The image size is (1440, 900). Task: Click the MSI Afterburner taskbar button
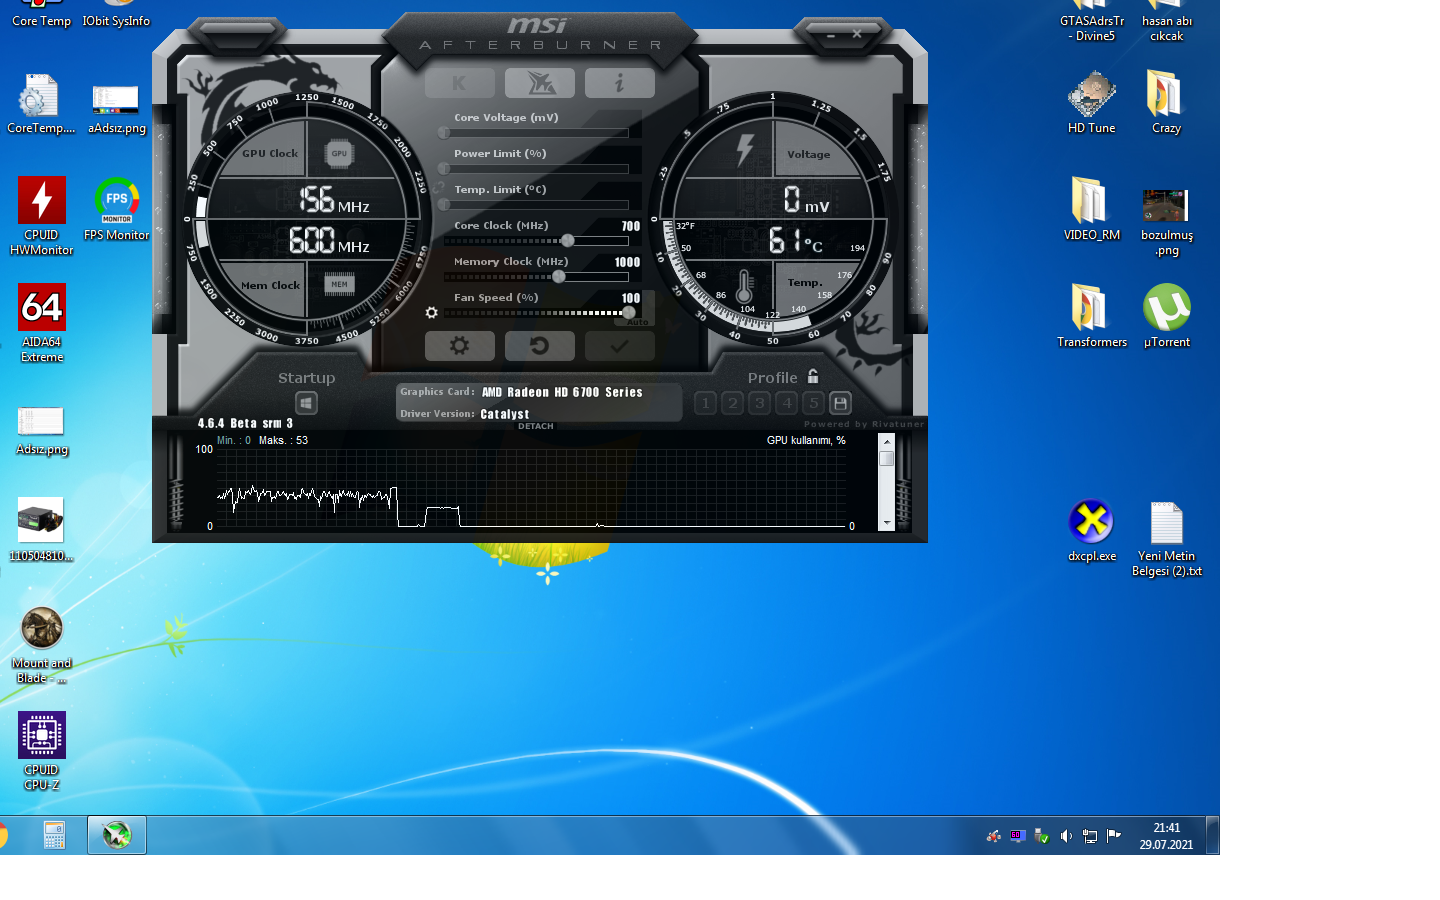(x=117, y=835)
